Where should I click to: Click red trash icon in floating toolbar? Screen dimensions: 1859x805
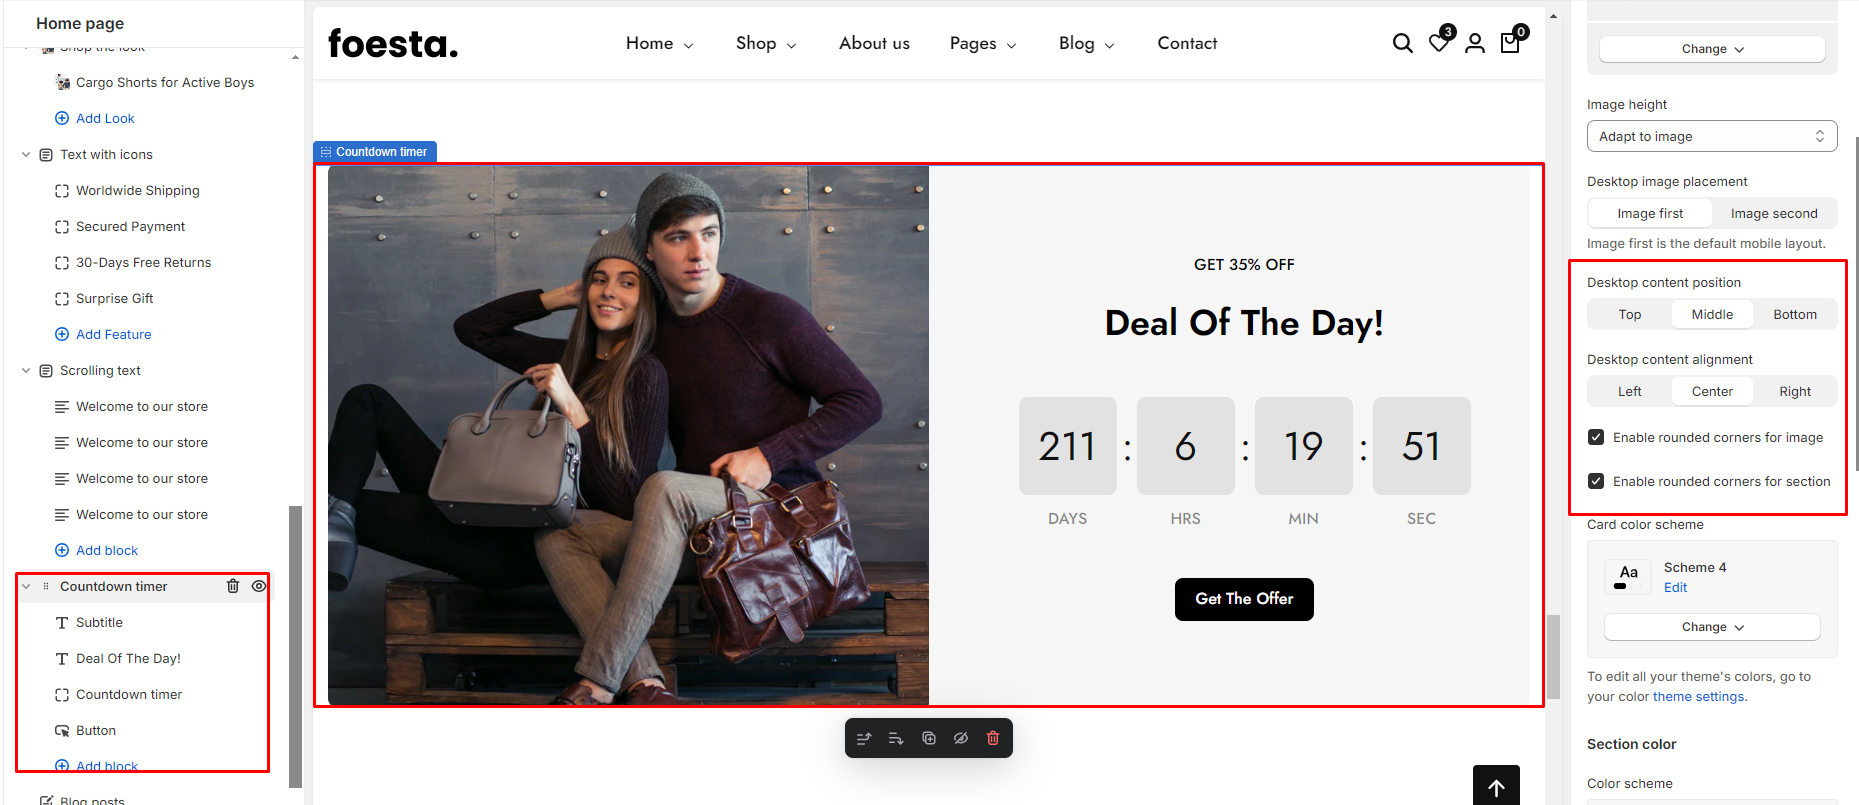click(993, 738)
